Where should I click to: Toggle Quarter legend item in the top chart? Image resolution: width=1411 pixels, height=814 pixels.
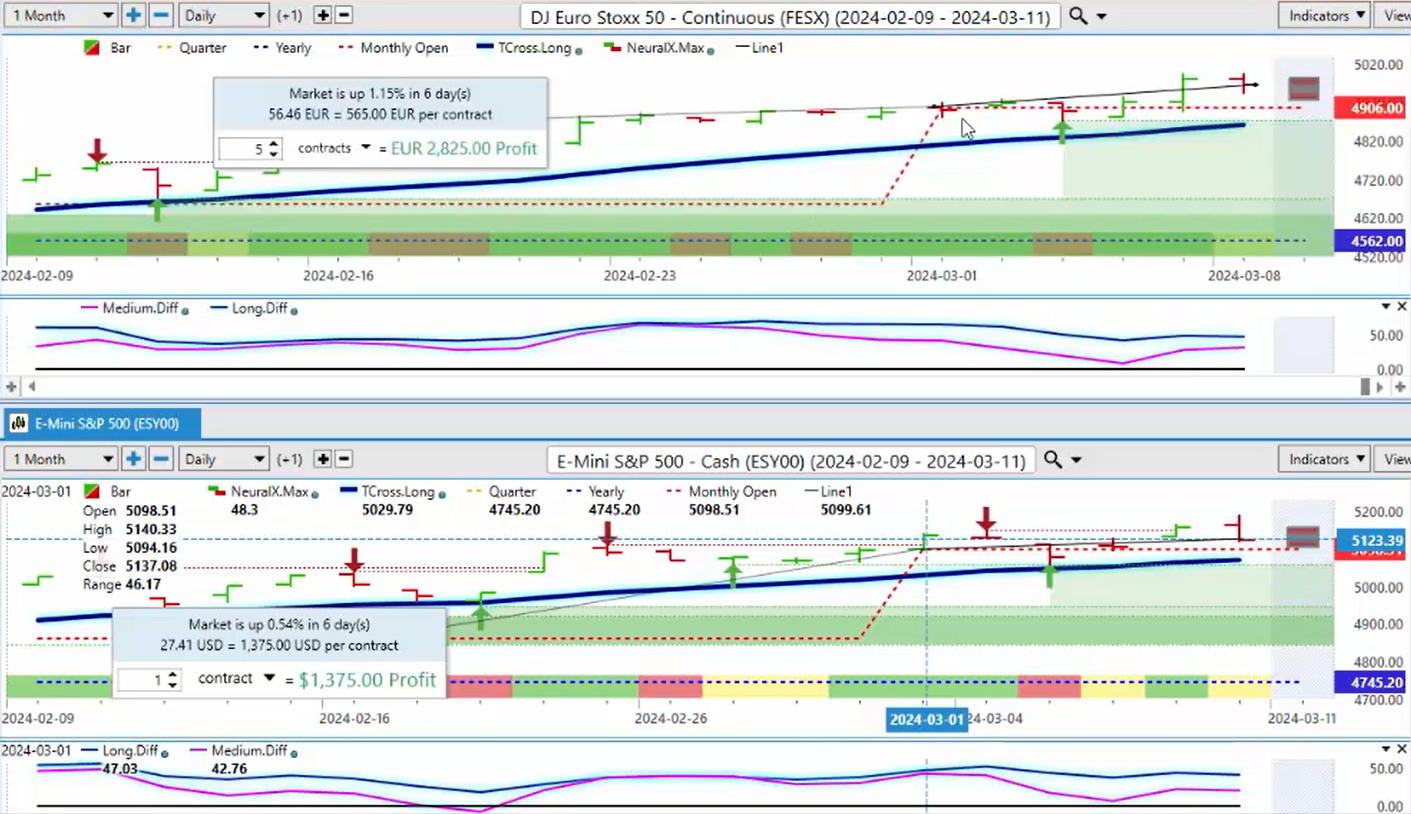[x=192, y=48]
